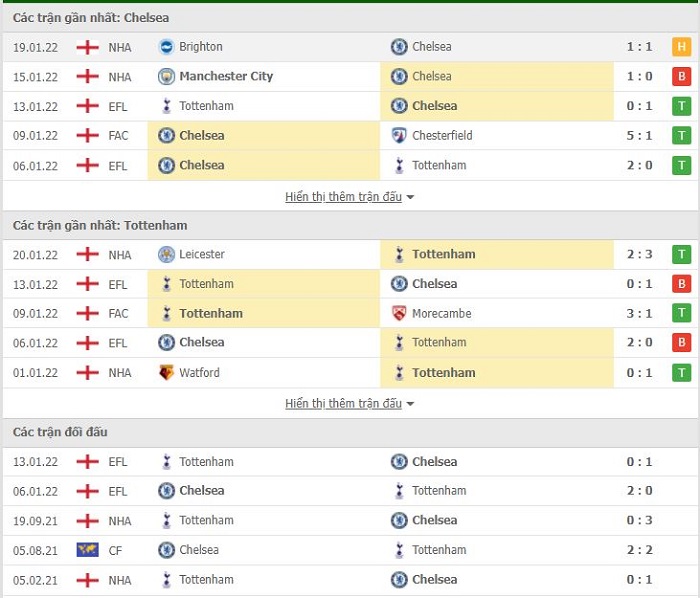The image size is (700, 598).
Task: Click the world flag icon for CF match
Action: [x=88, y=550]
